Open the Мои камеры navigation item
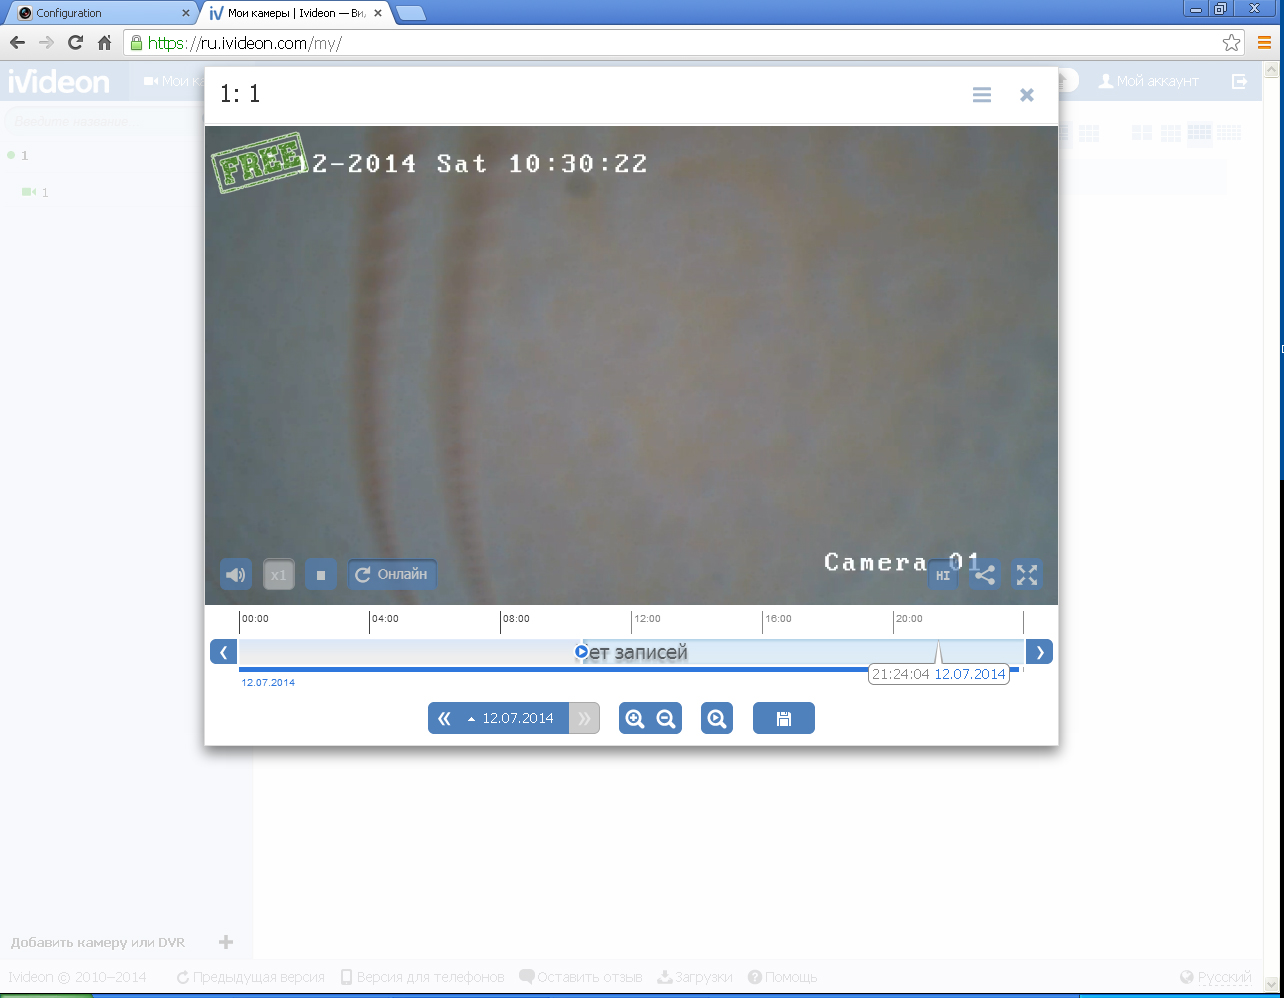 pos(173,81)
